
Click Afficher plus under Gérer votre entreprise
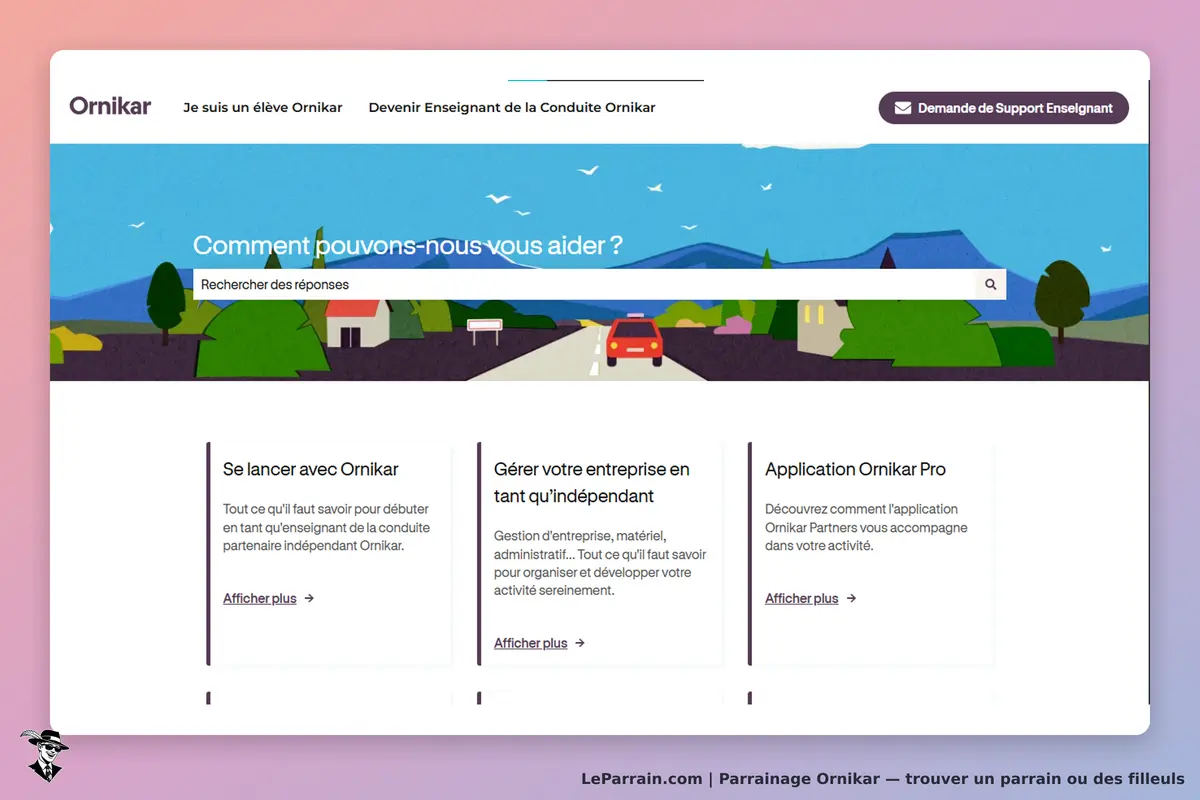click(x=531, y=643)
